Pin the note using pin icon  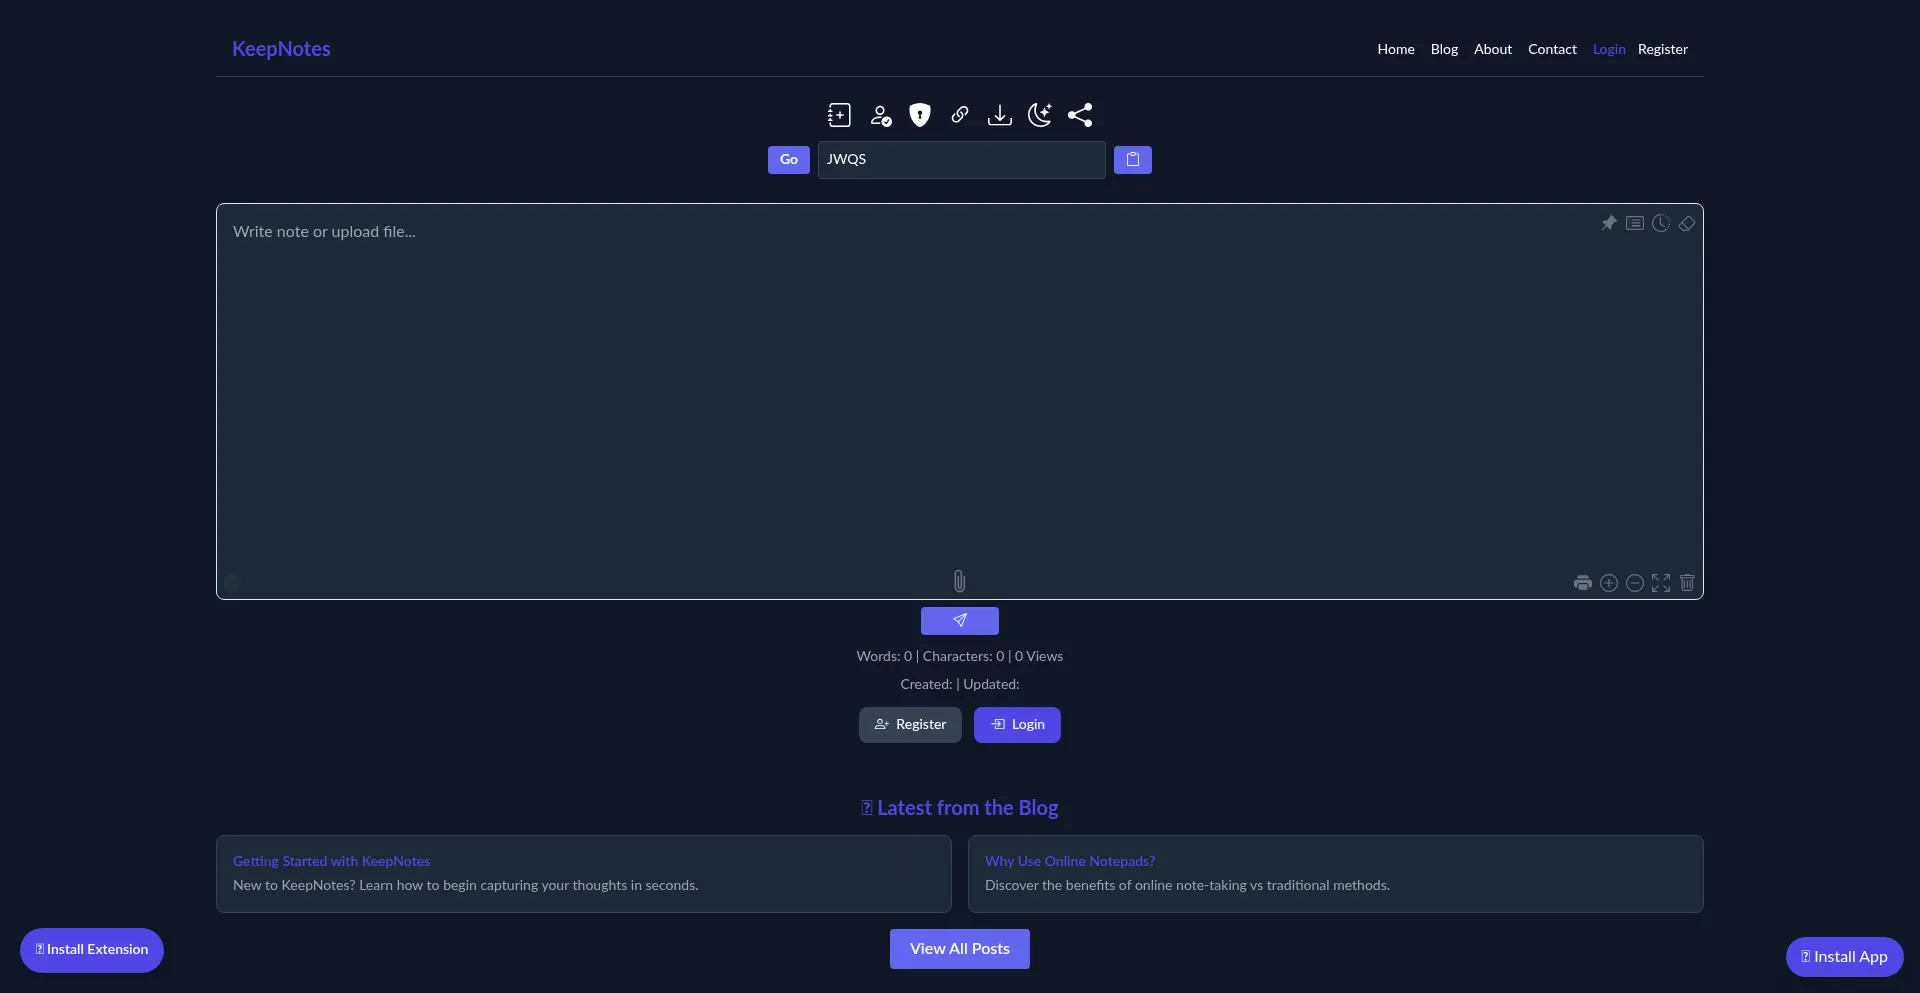(1608, 223)
